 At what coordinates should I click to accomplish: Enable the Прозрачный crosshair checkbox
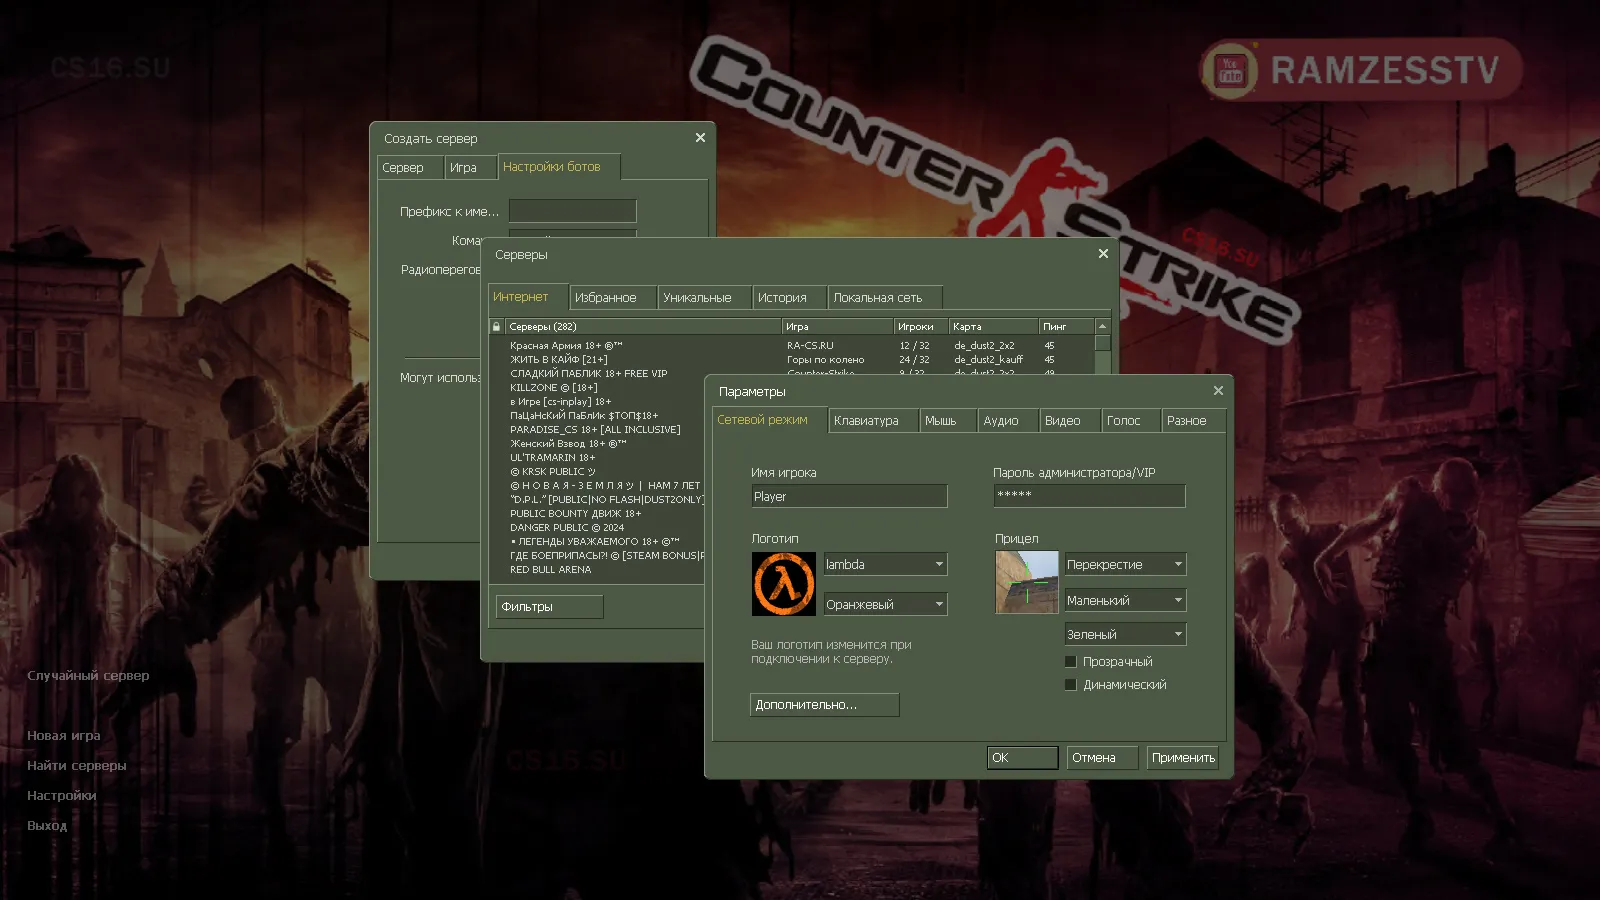point(1070,661)
